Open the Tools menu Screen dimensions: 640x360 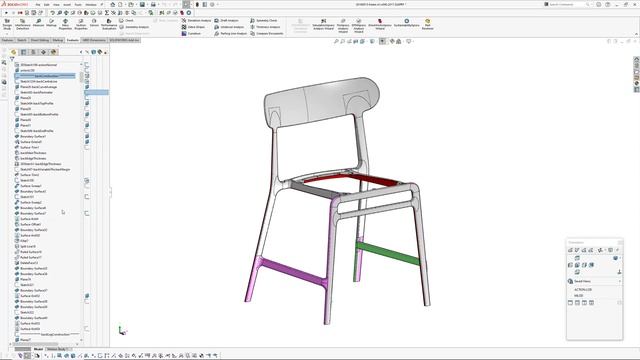coord(78,4)
